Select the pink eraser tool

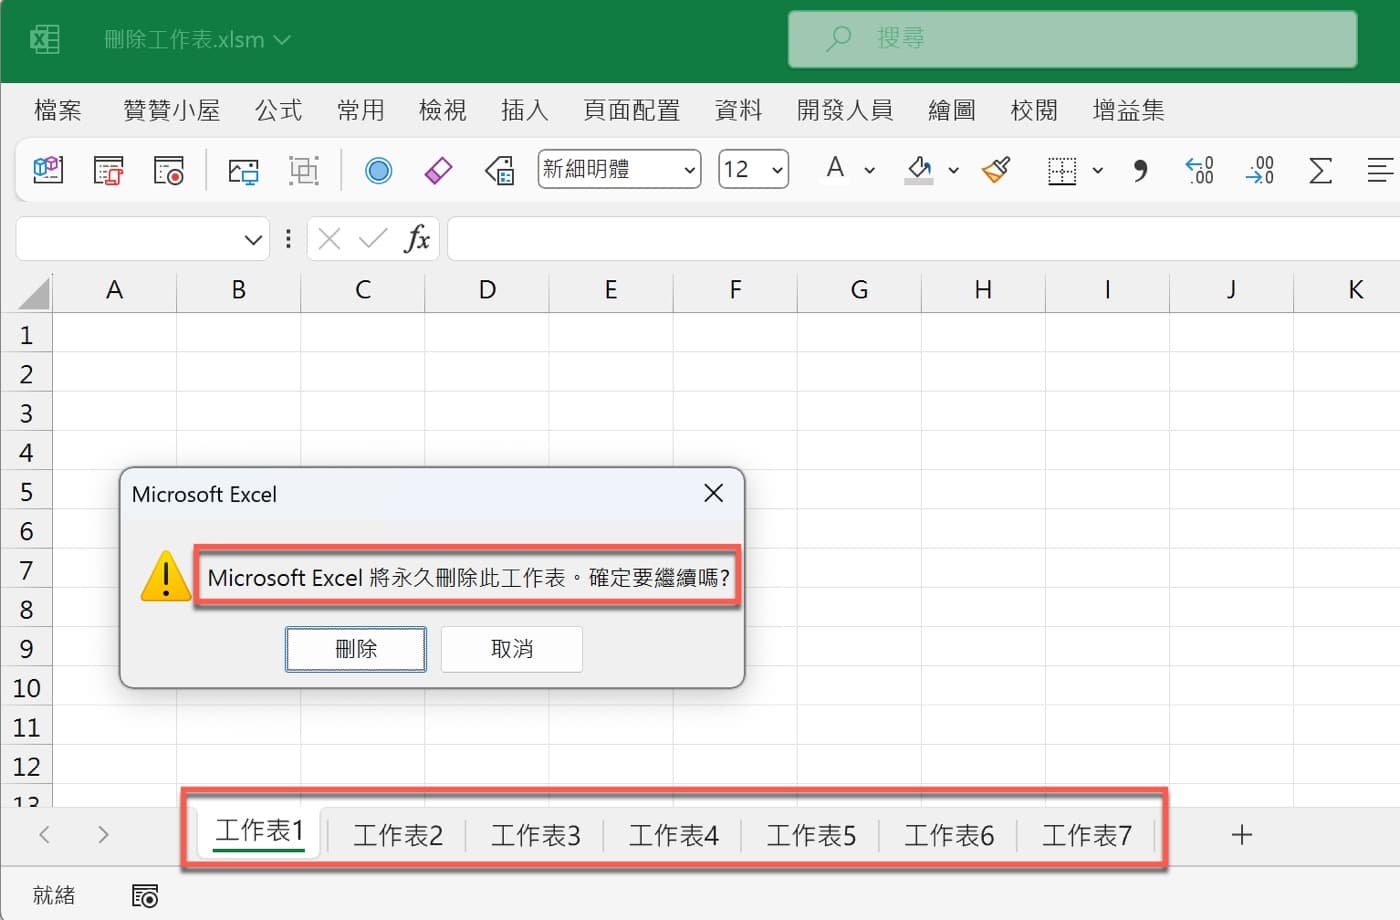[x=438, y=171]
